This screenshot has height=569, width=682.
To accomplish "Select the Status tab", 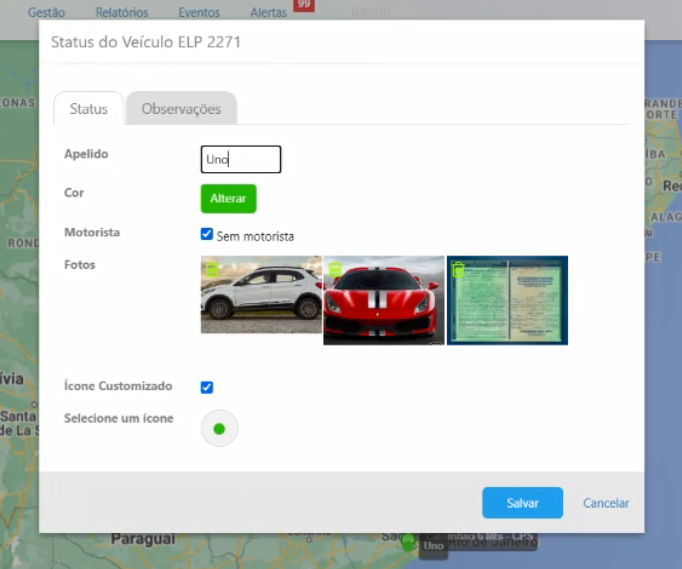I will coord(88,109).
